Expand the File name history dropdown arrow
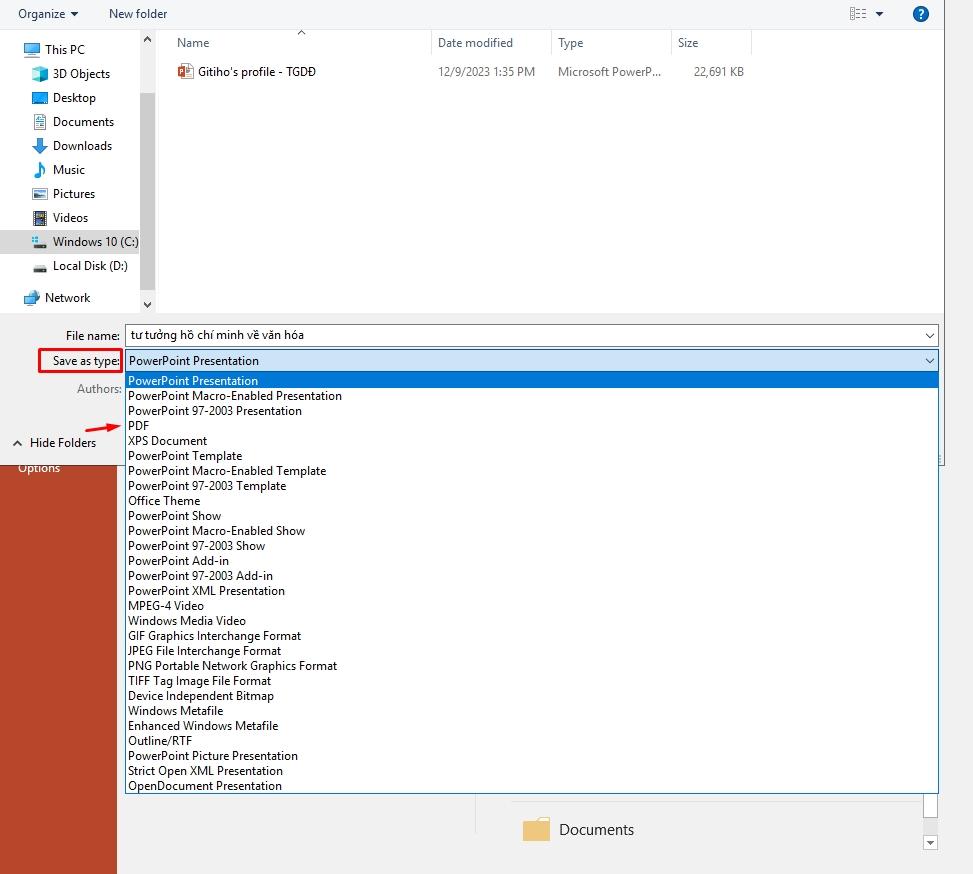 [929, 336]
